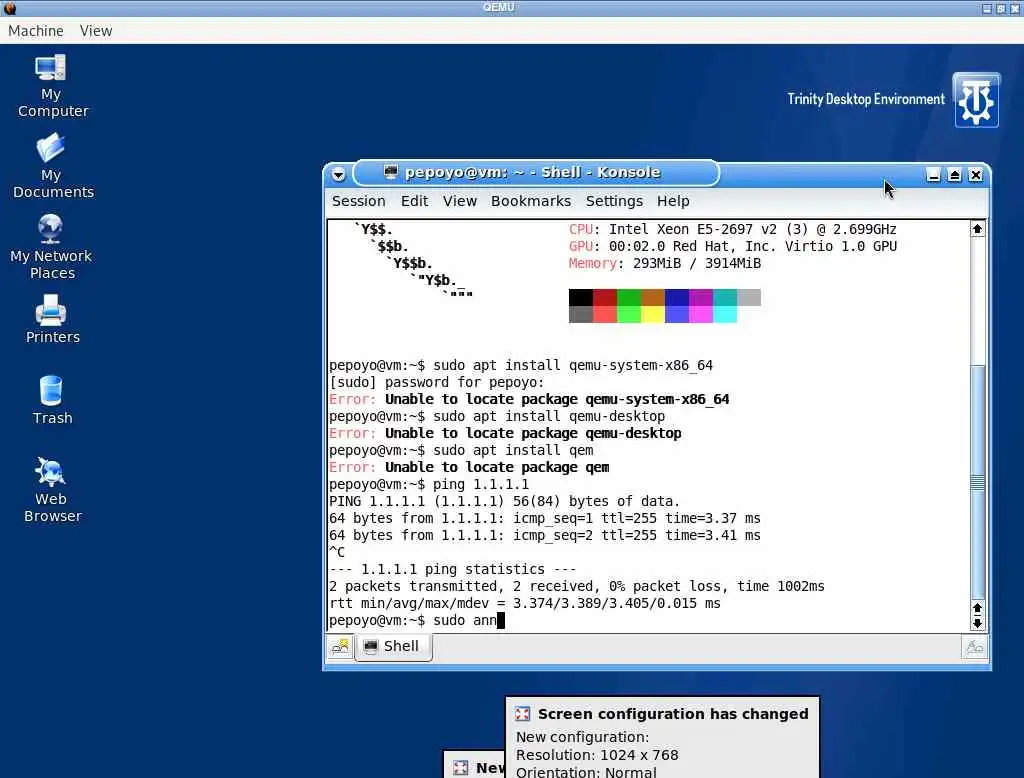Click the 'sudo ann' command prompt line
Viewport: 1024px width, 778px height.
pos(417,620)
